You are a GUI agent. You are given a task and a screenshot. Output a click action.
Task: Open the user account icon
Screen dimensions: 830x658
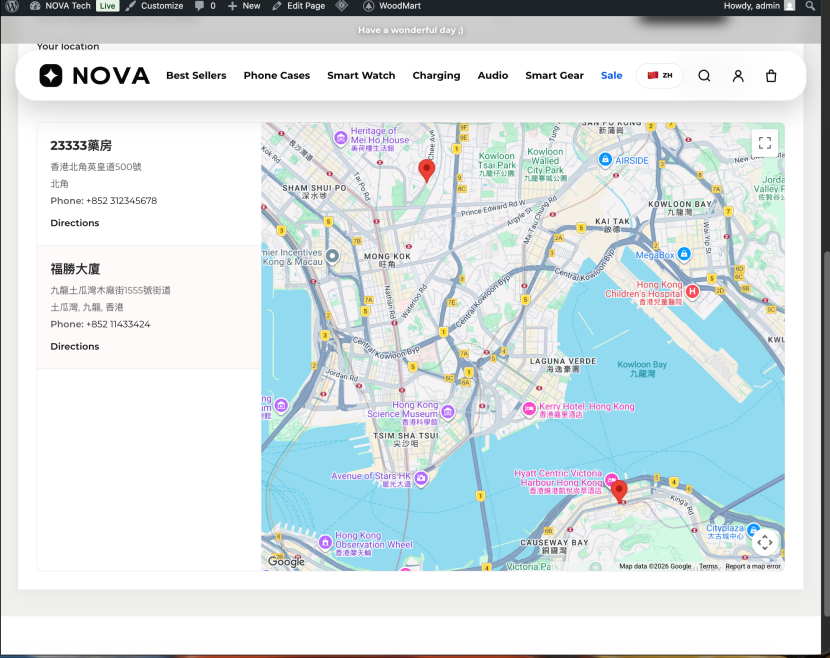point(738,76)
